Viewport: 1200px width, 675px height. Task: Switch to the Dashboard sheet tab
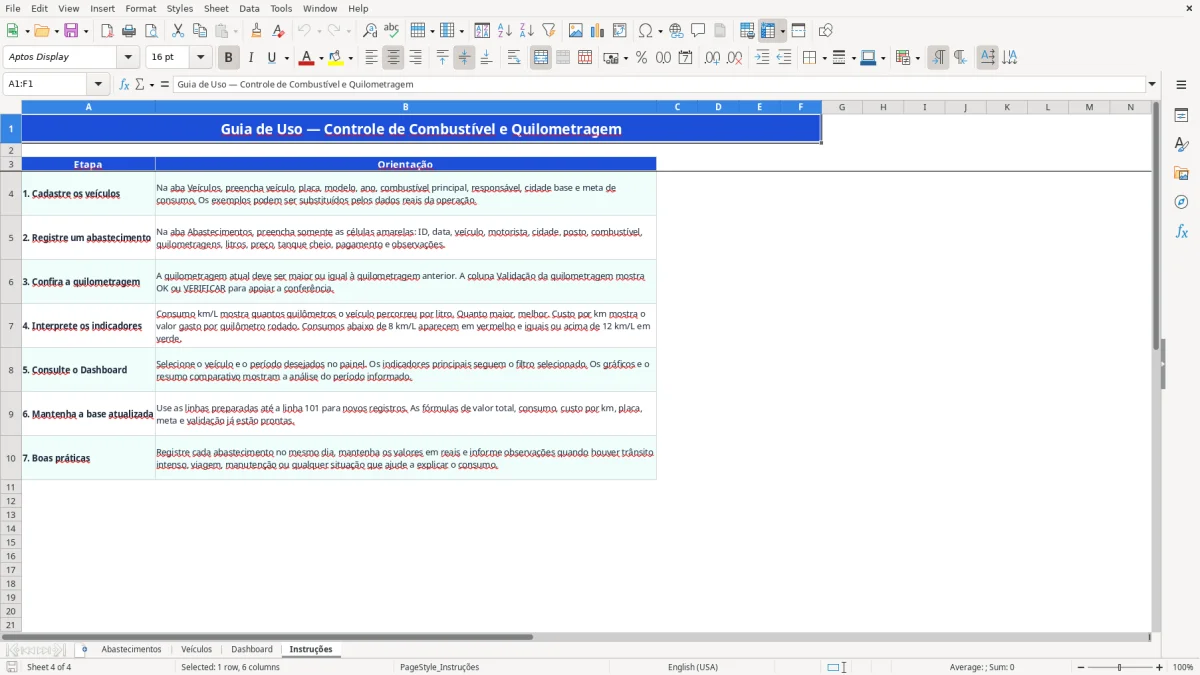[x=252, y=649]
